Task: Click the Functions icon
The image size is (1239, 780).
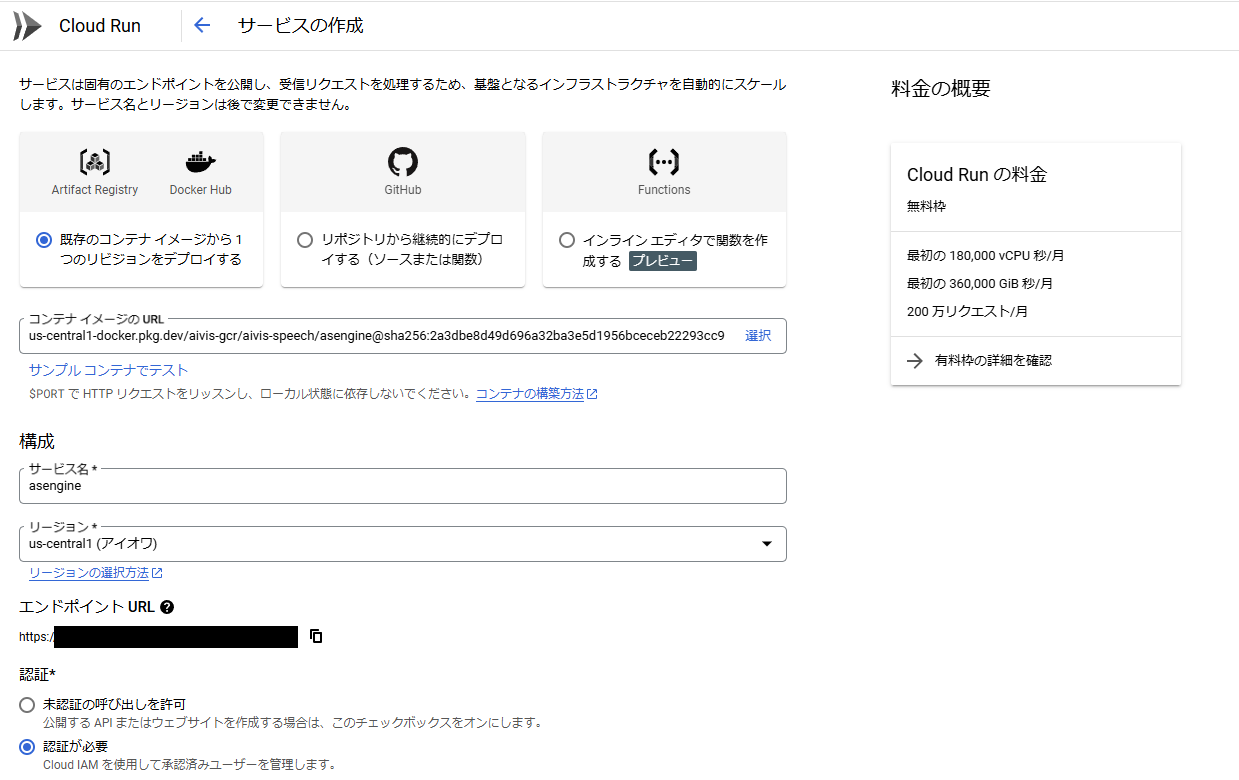Action: 664,162
